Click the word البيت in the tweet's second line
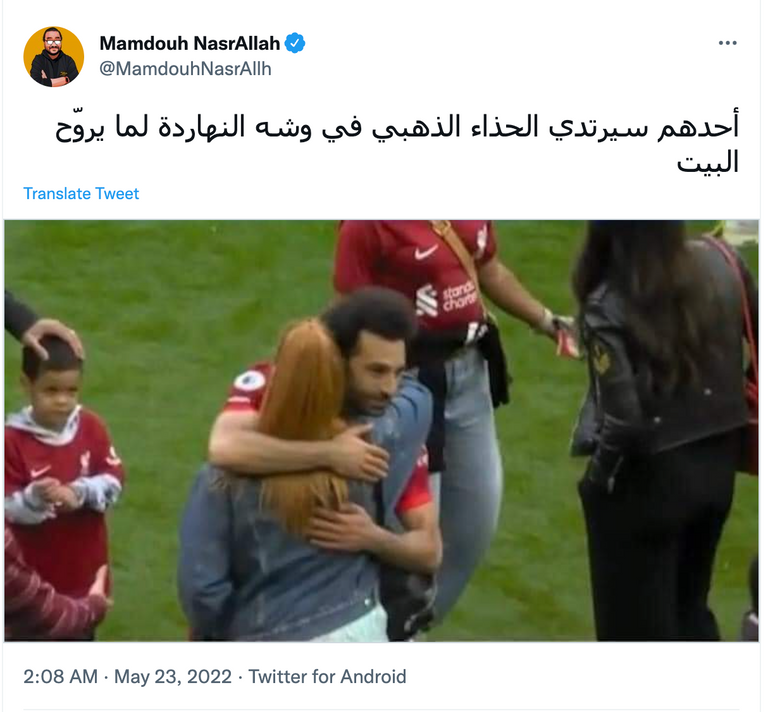This screenshot has height=712, width=768. [707, 162]
